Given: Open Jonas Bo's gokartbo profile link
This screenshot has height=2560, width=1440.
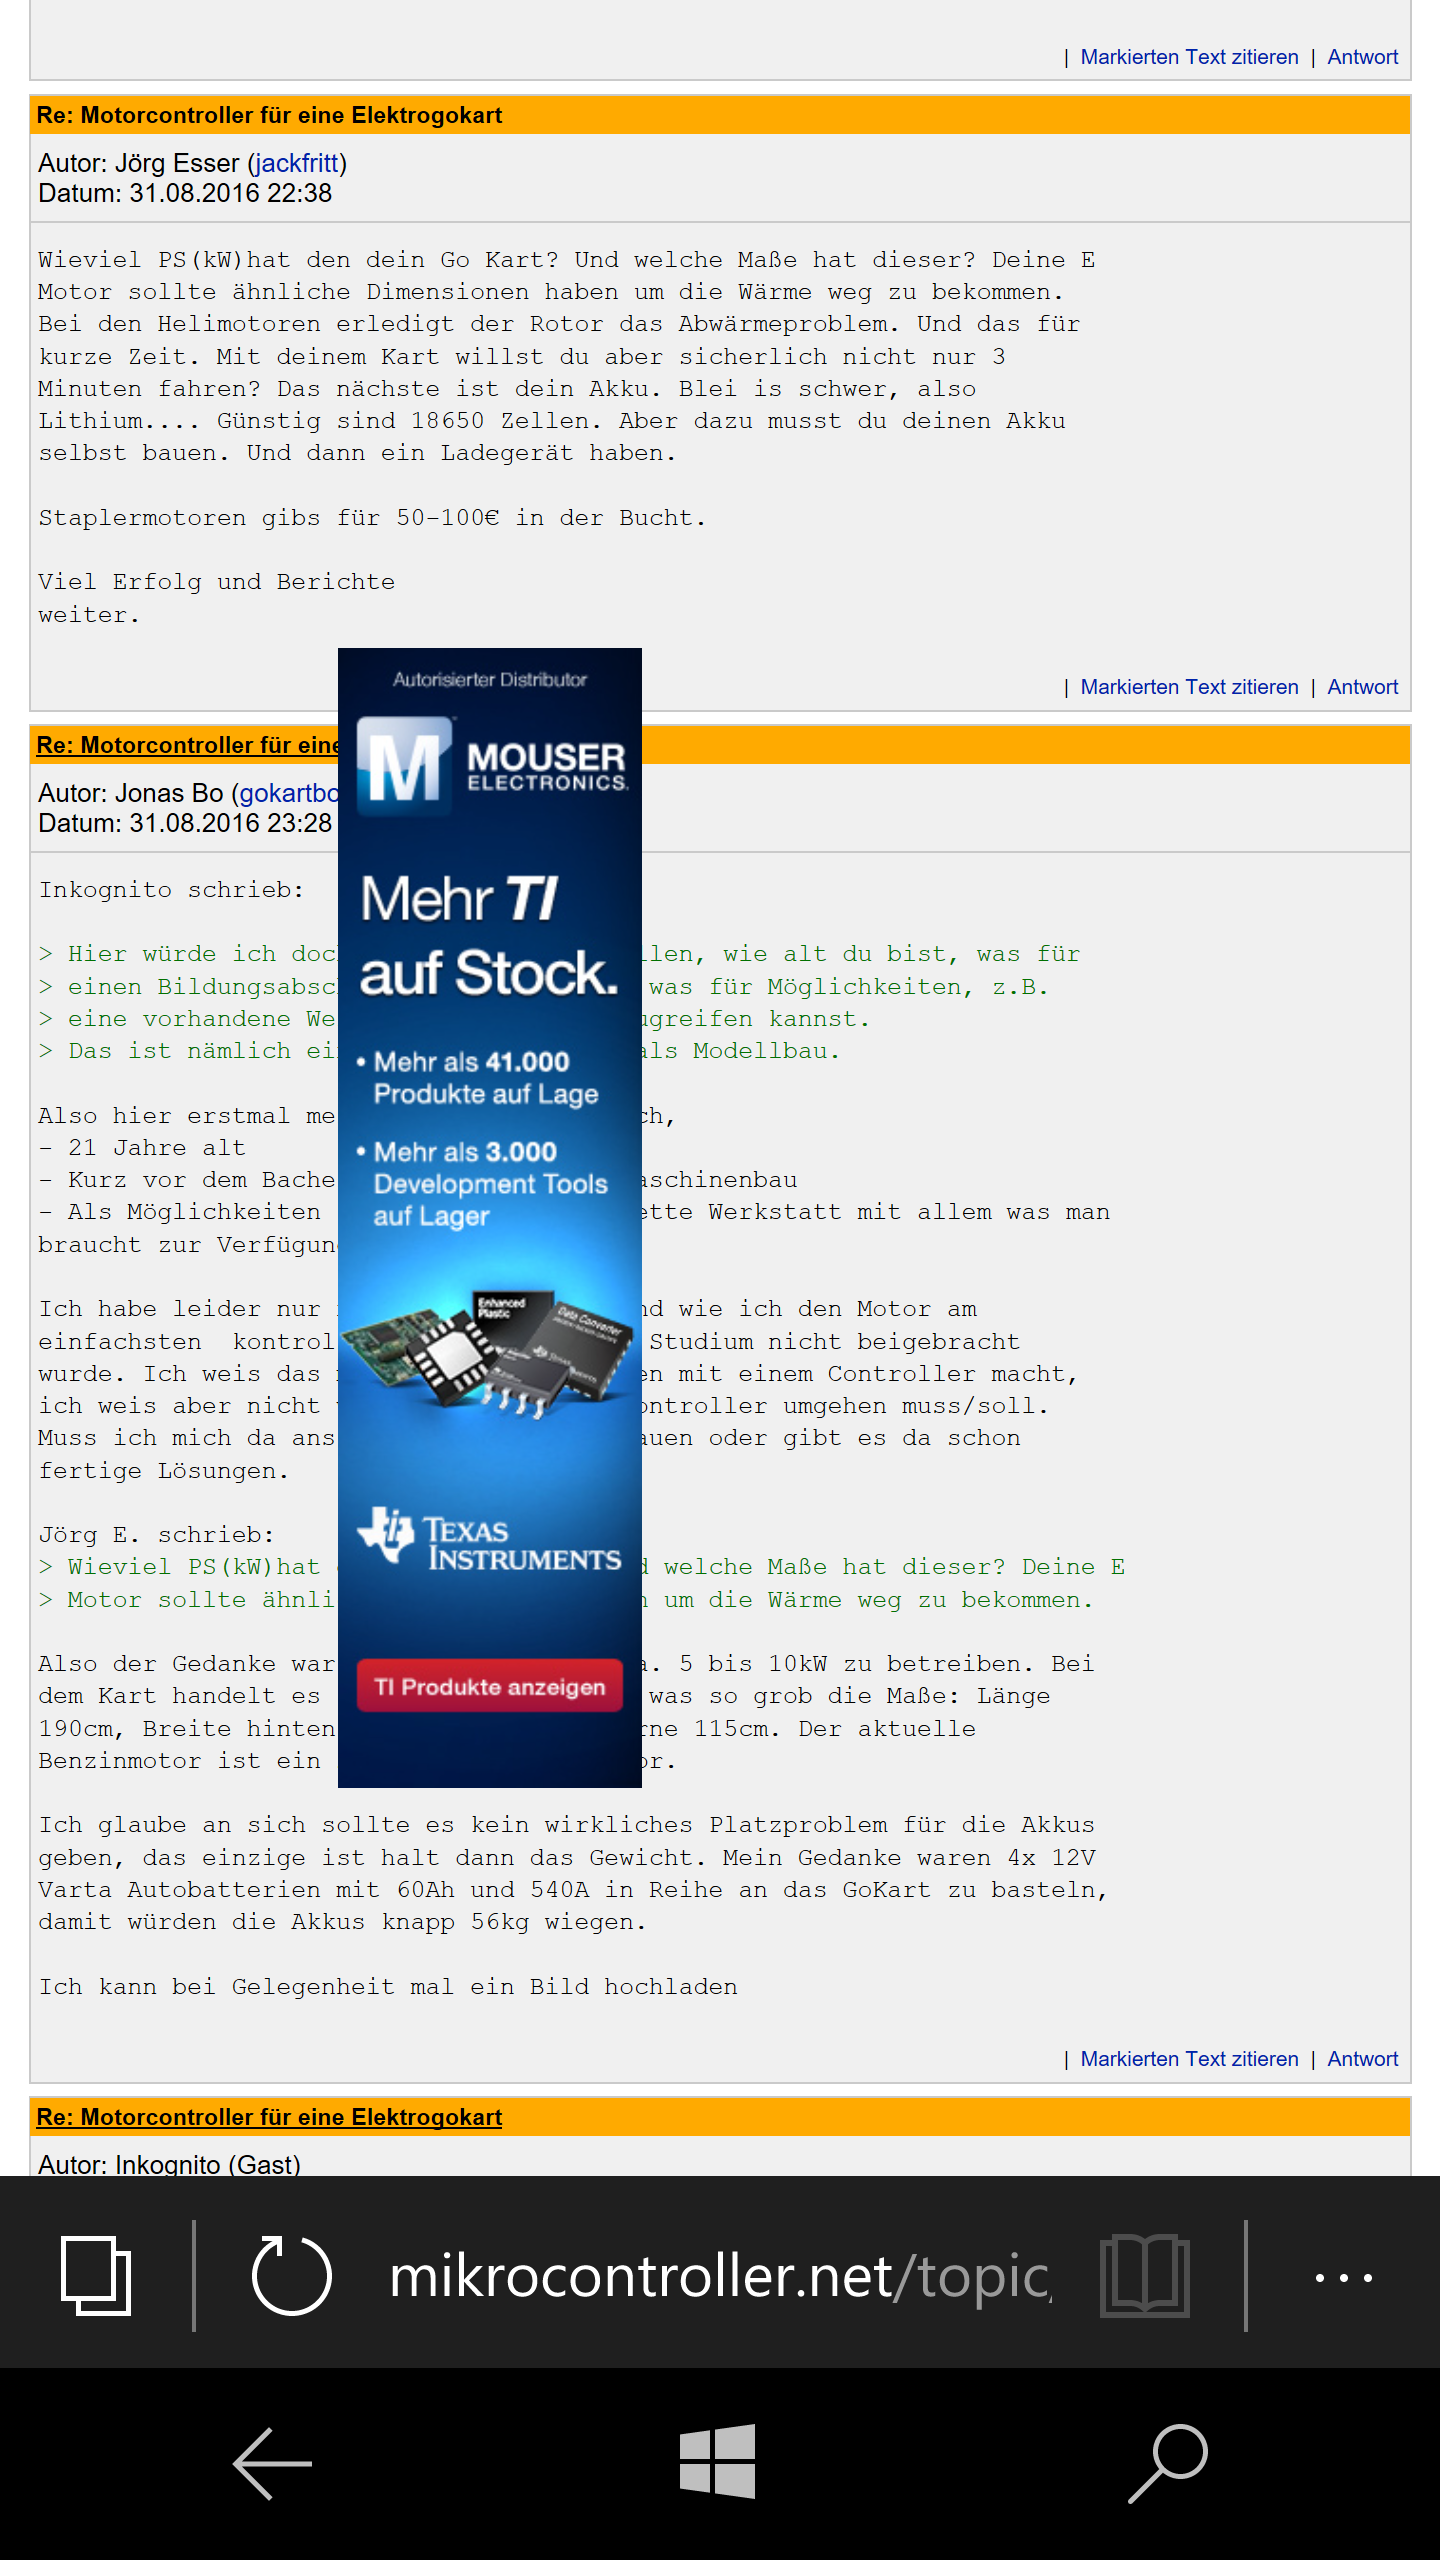Looking at the screenshot, I should pos(289,793).
